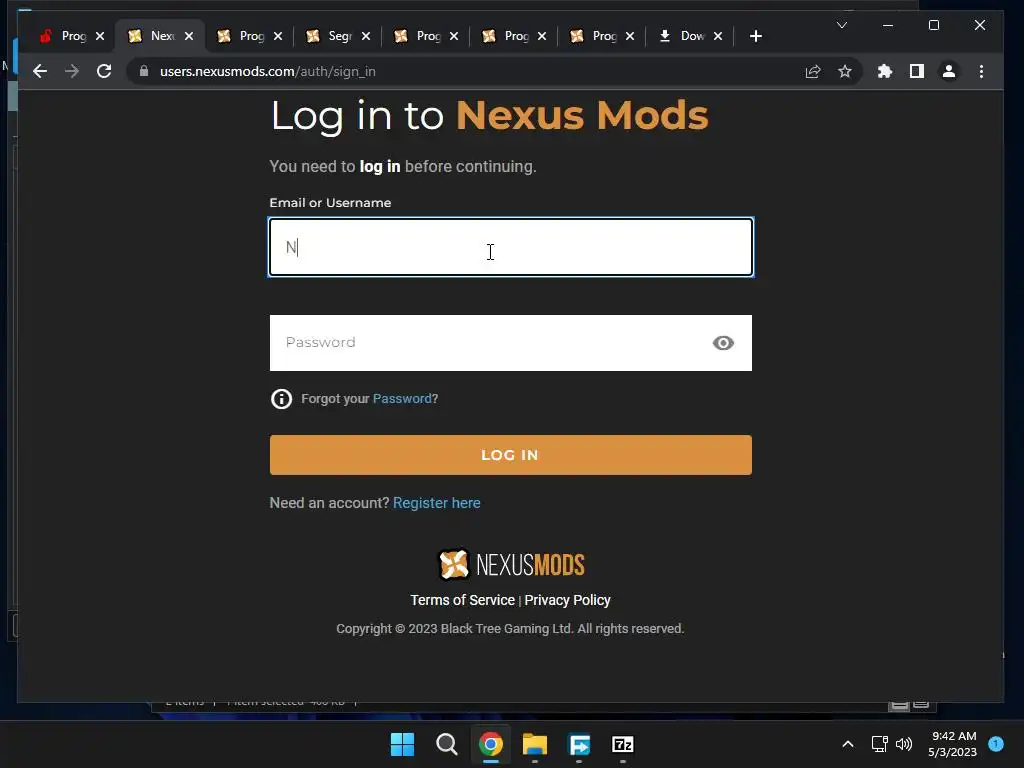Viewport: 1024px width, 768px height.
Task: Close the Dow tab
Action: pyautogui.click(x=718, y=36)
